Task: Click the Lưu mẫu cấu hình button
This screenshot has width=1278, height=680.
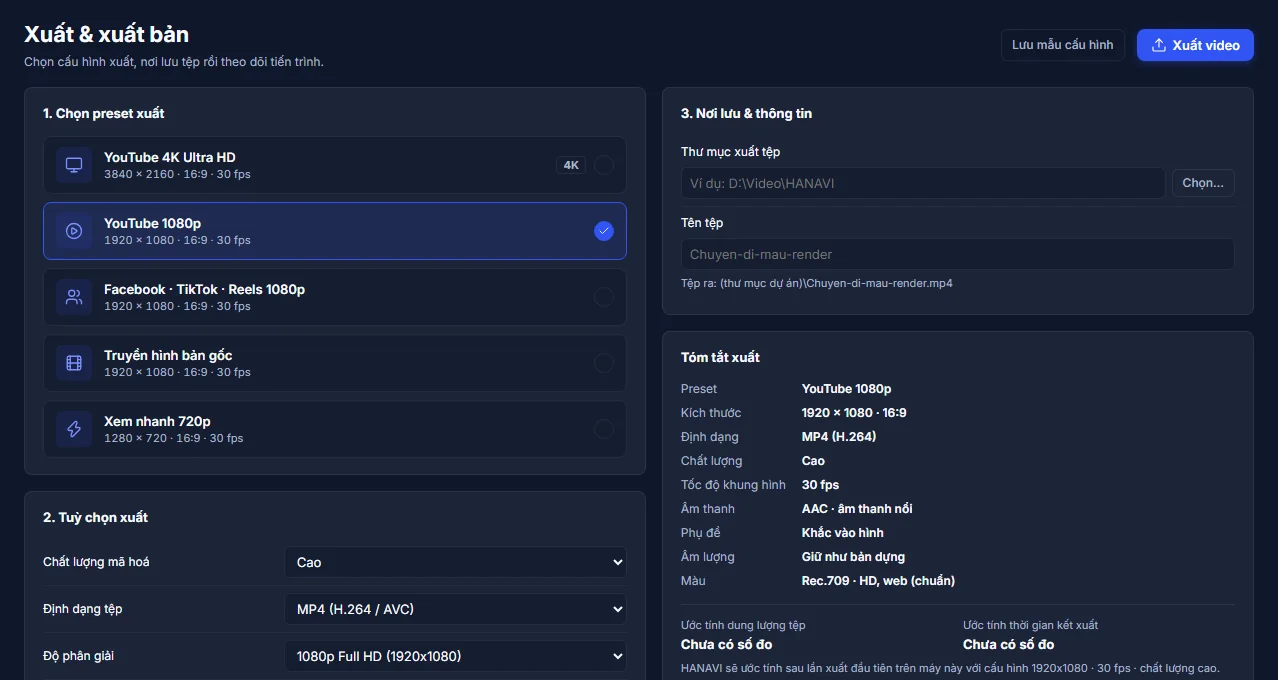Action: 1063,45
